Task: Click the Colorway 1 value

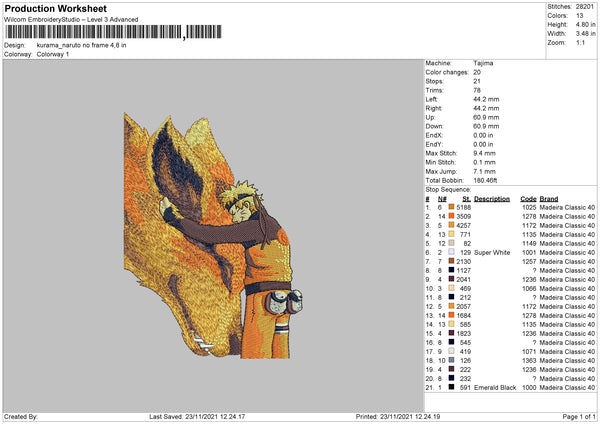Action: coord(53,54)
